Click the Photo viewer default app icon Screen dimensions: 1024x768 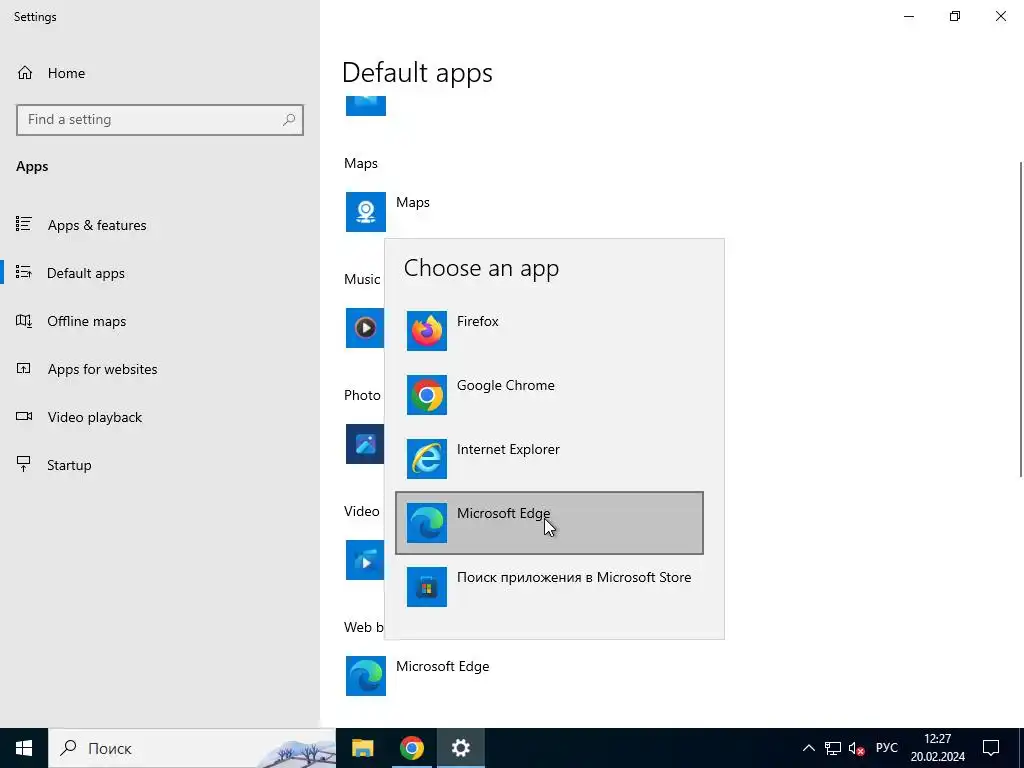365,444
